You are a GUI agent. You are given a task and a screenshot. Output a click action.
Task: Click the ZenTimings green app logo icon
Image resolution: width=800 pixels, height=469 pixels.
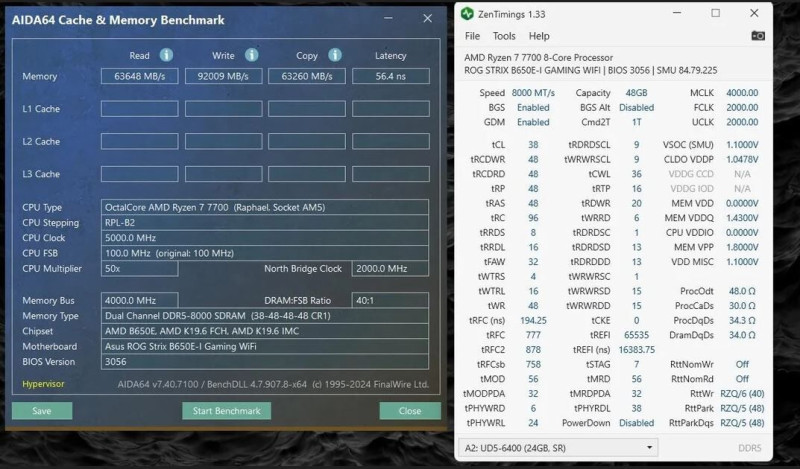467,14
